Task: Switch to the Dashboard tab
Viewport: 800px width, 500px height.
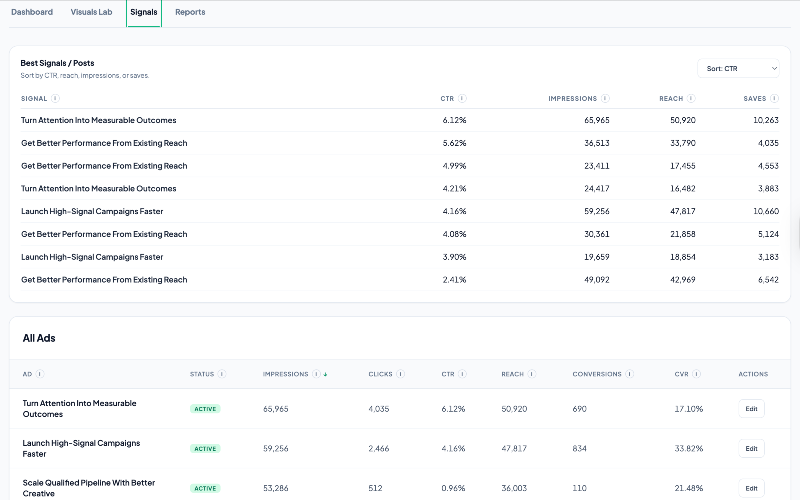Action: pyautogui.click(x=32, y=12)
